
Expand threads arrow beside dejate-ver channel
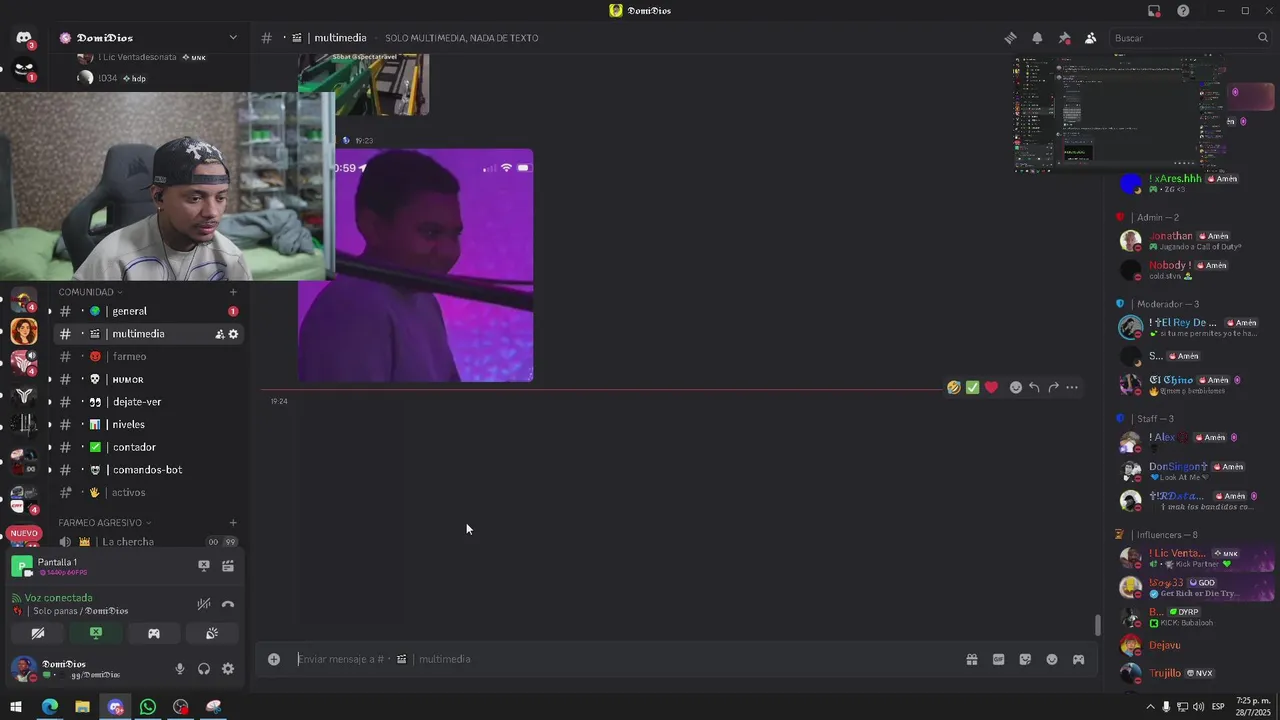pyautogui.click(x=50, y=402)
